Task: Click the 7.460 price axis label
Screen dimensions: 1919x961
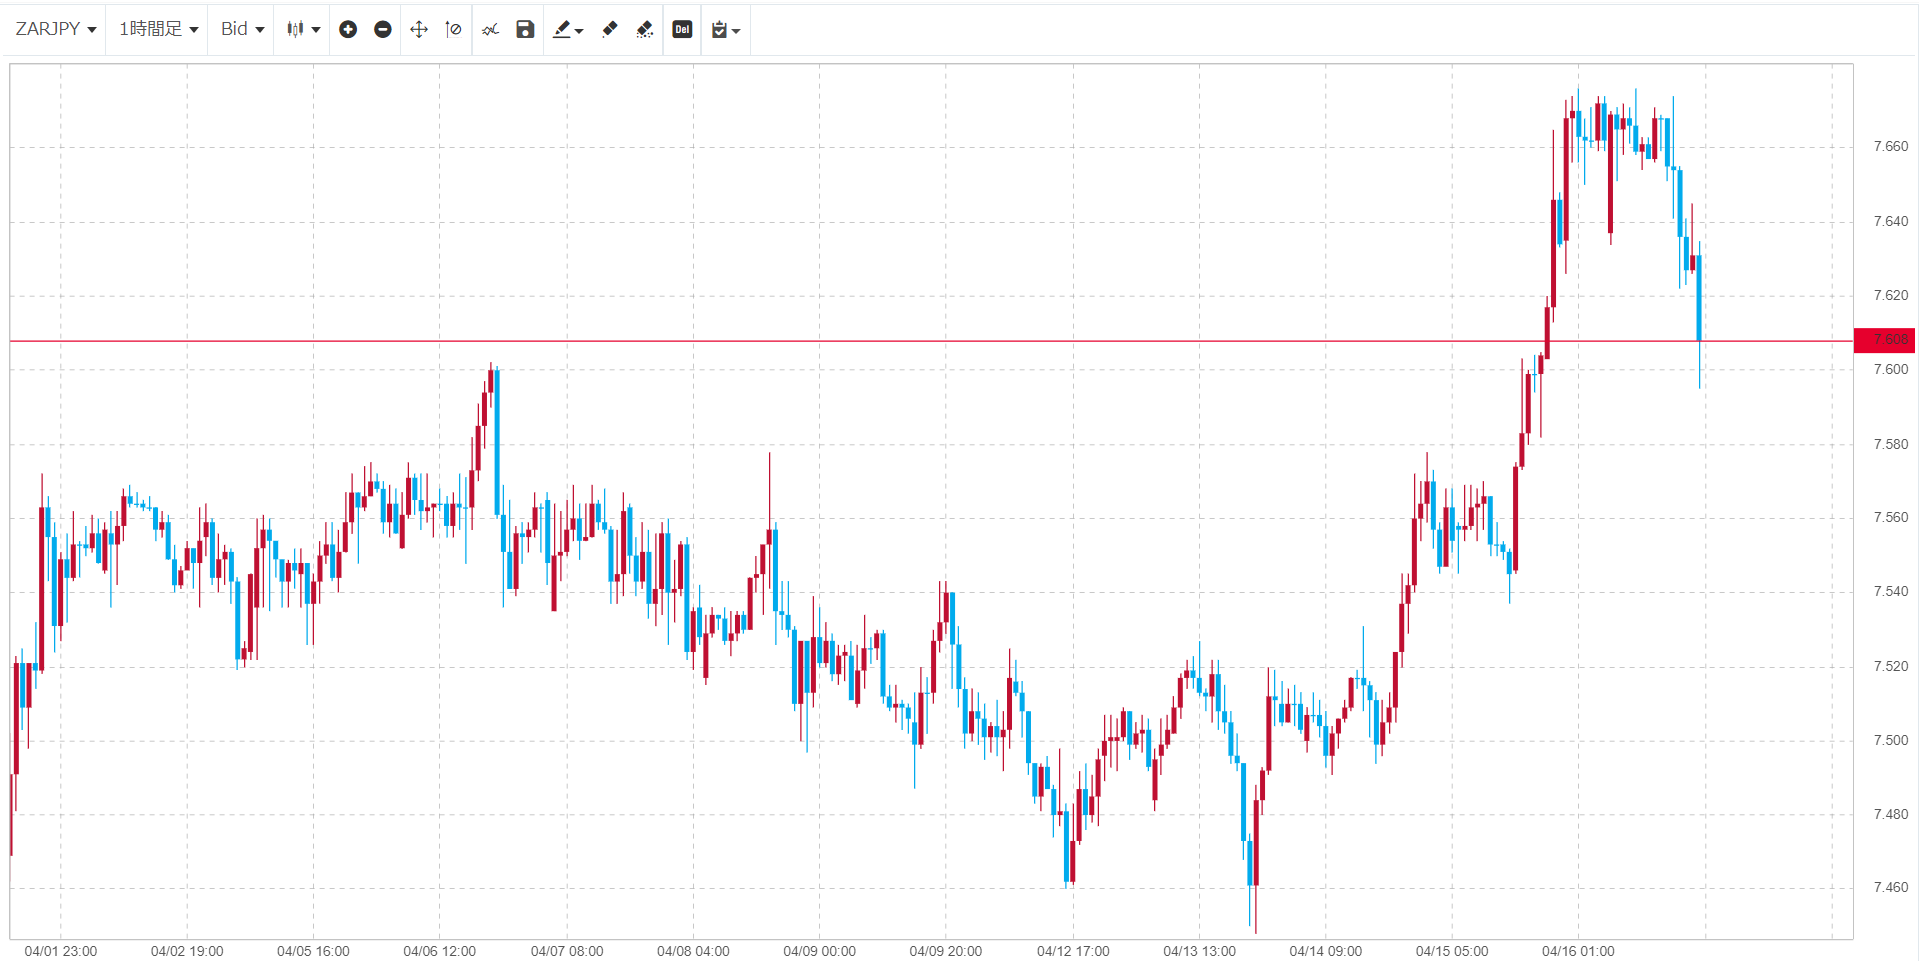Action: point(1890,887)
